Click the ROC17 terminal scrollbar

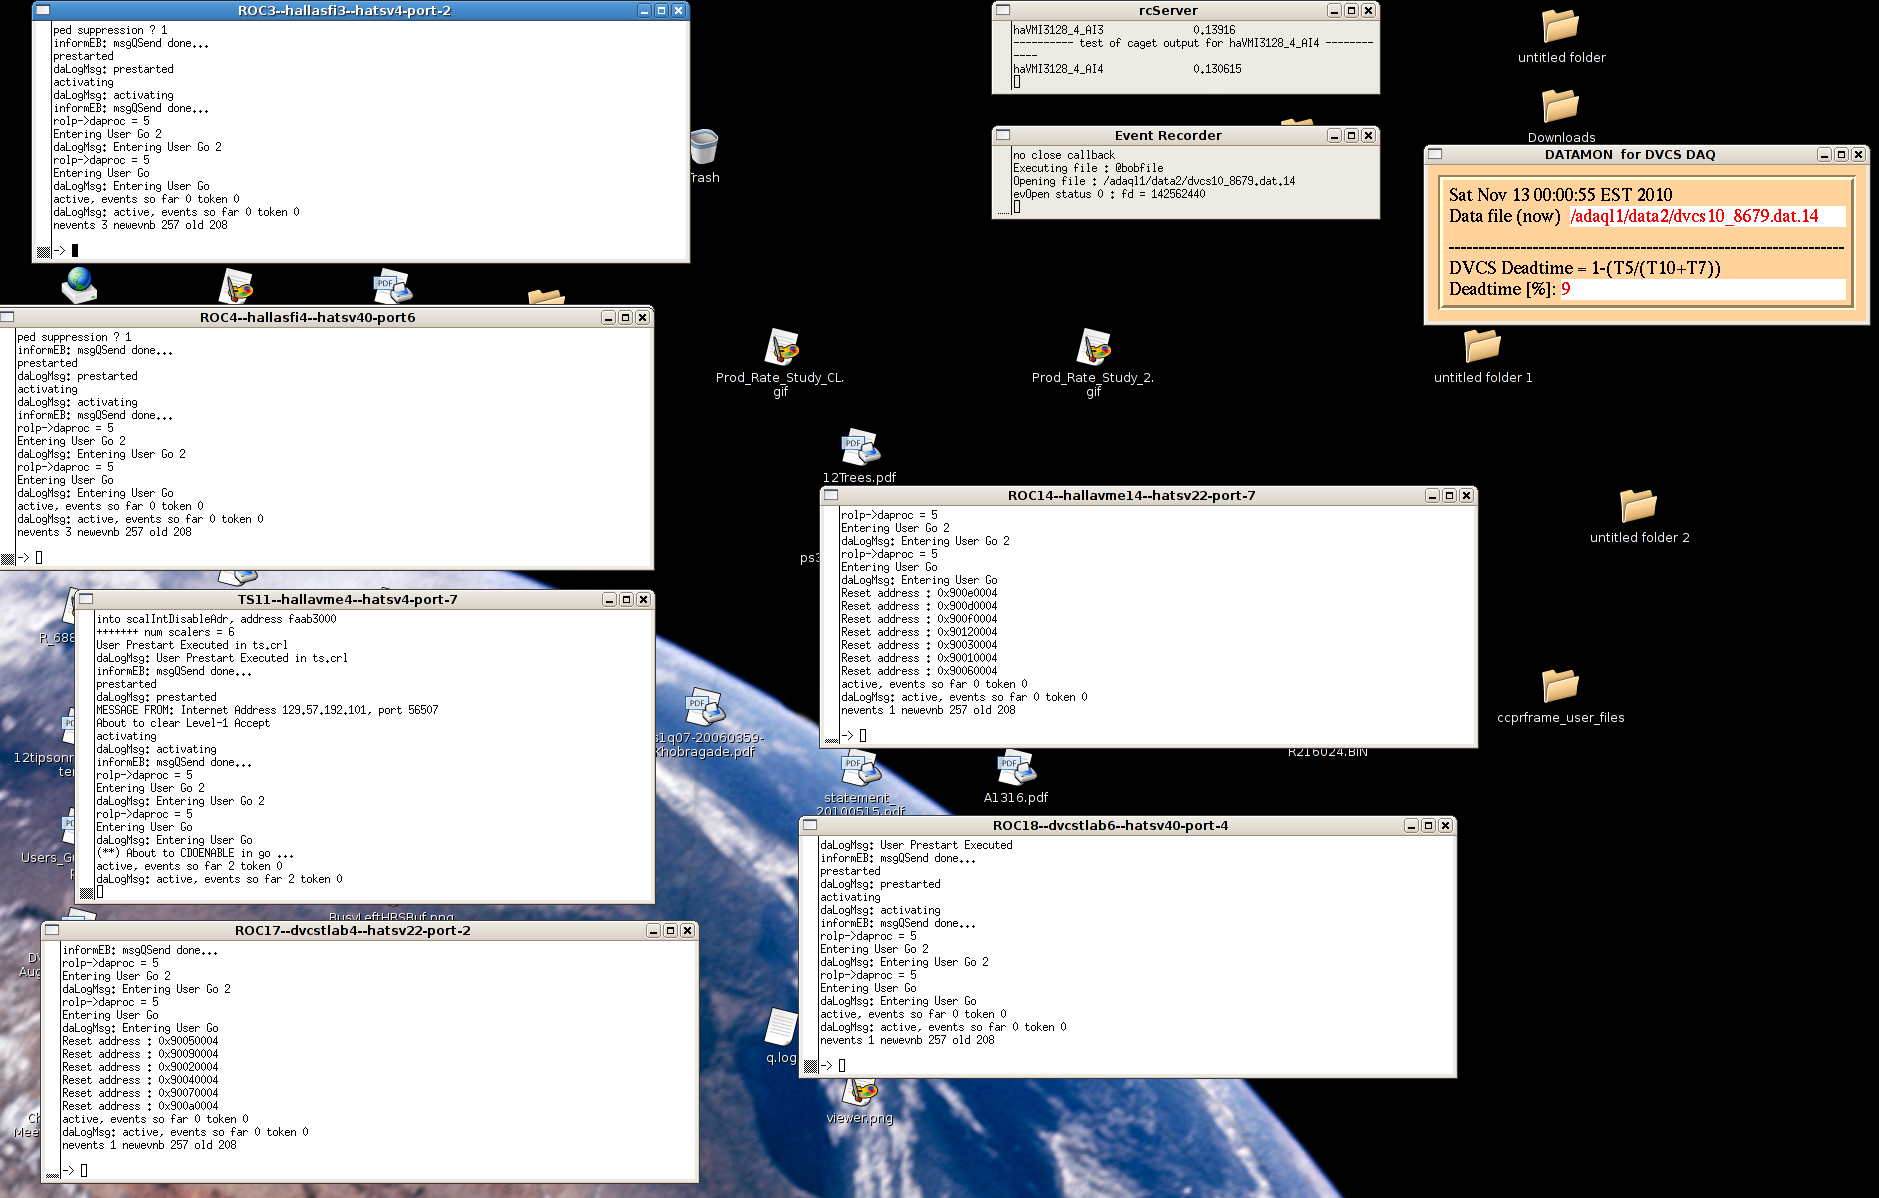coord(51,1060)
